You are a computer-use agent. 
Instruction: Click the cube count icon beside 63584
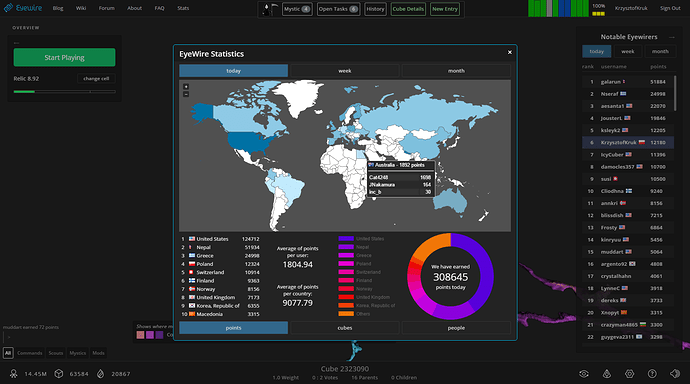[x=59, y=373]
